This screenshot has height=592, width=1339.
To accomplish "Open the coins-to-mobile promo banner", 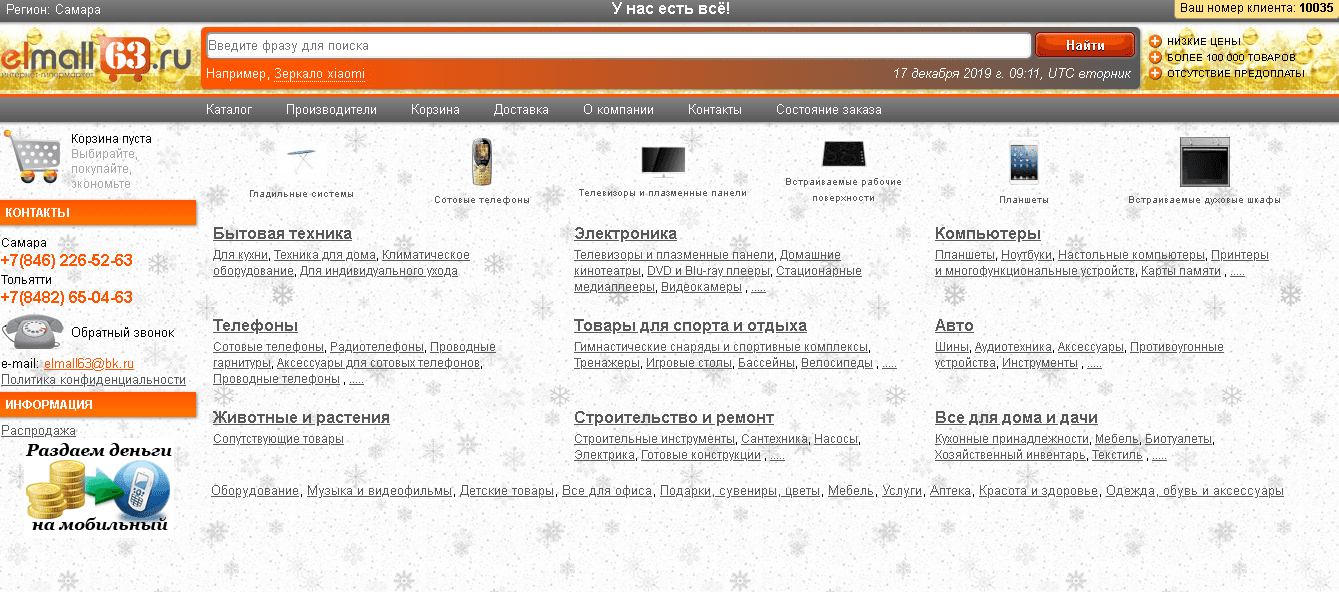I will pos(98,488).
